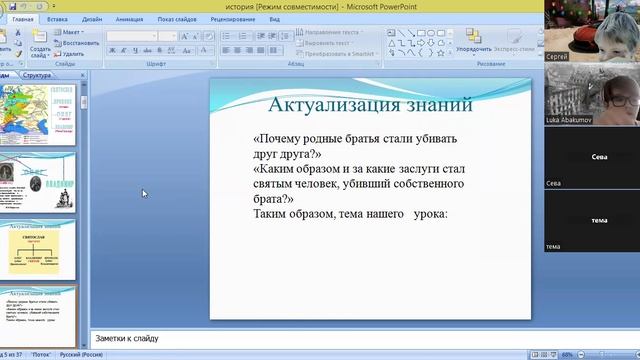The height and width of the screenshot is (360, 640).
Task: Switch to Структура outline tab
Action: tap(37, 75)
